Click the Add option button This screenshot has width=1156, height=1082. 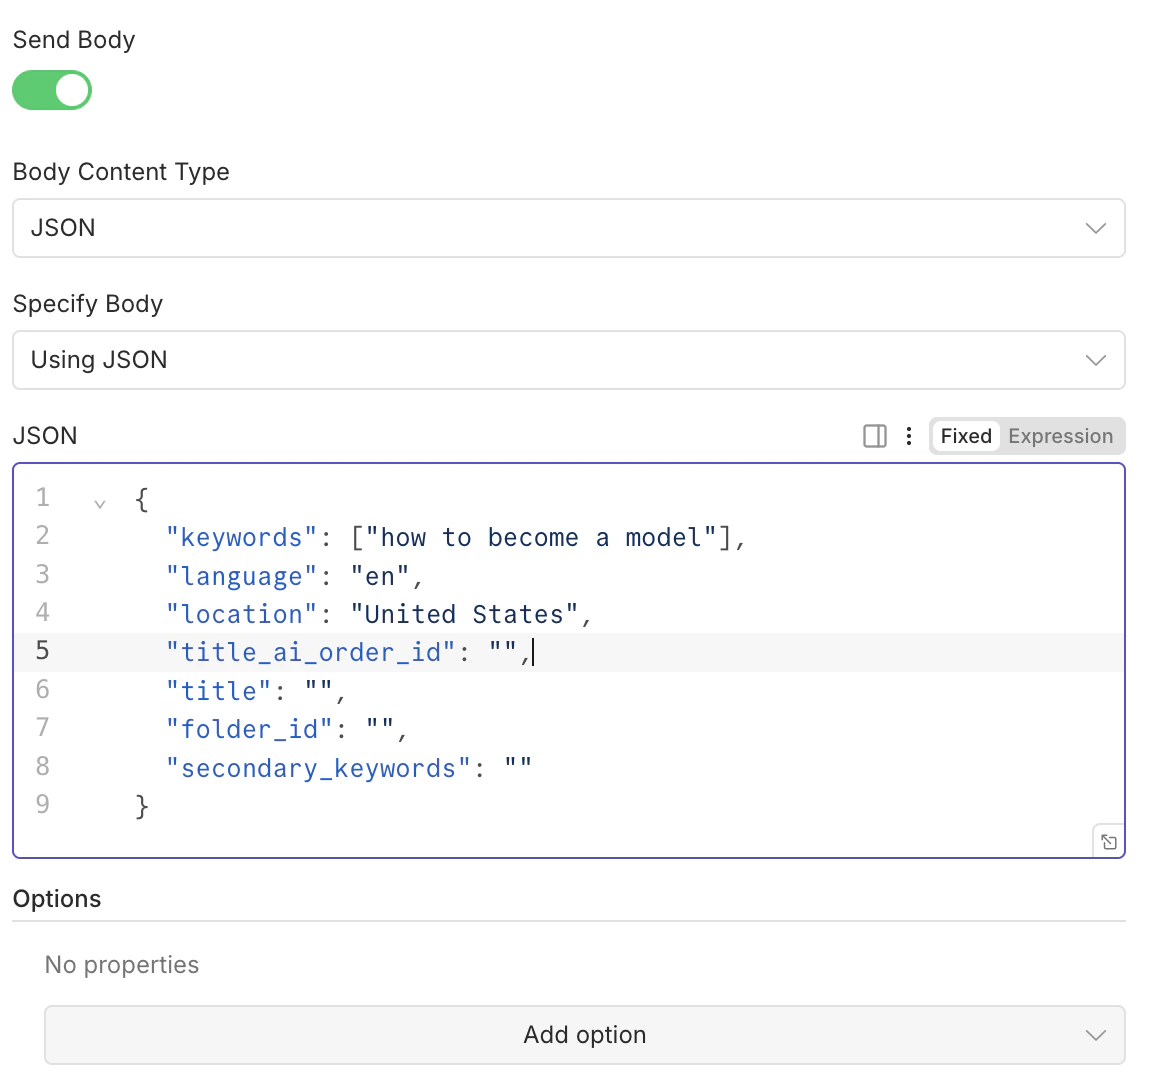[x=584, y=1035]
